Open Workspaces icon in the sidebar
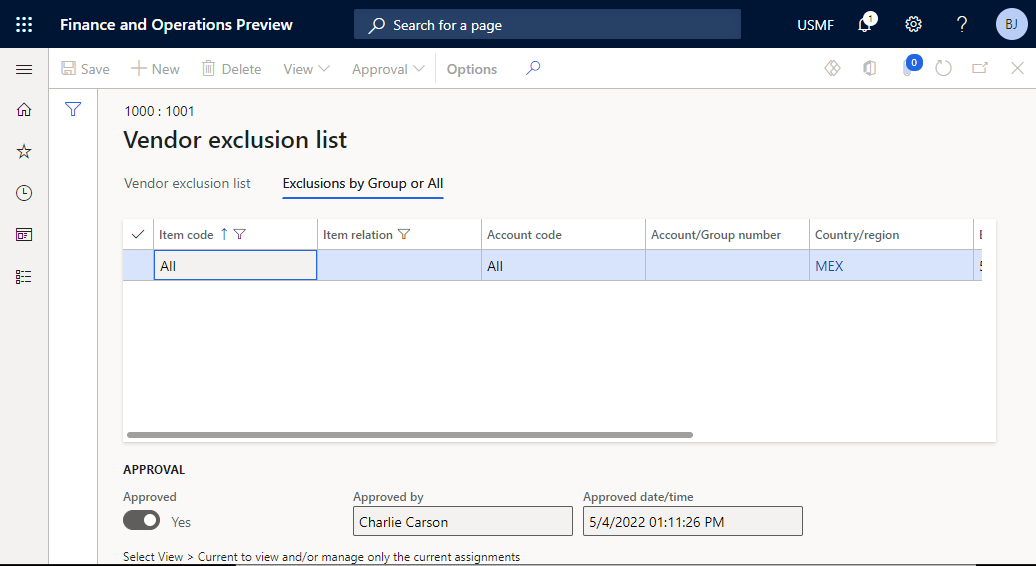 click(24, 235)
